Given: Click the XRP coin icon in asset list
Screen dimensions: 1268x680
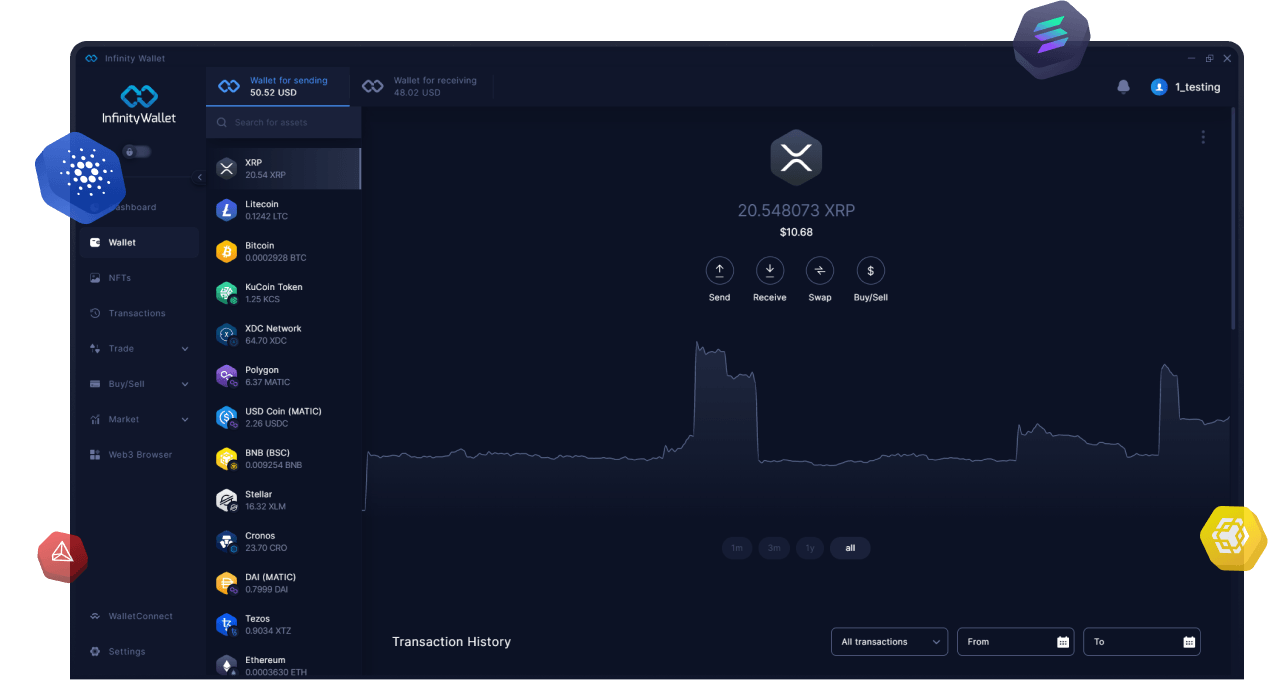Looking at the screenshot, I should coord(227,168).
